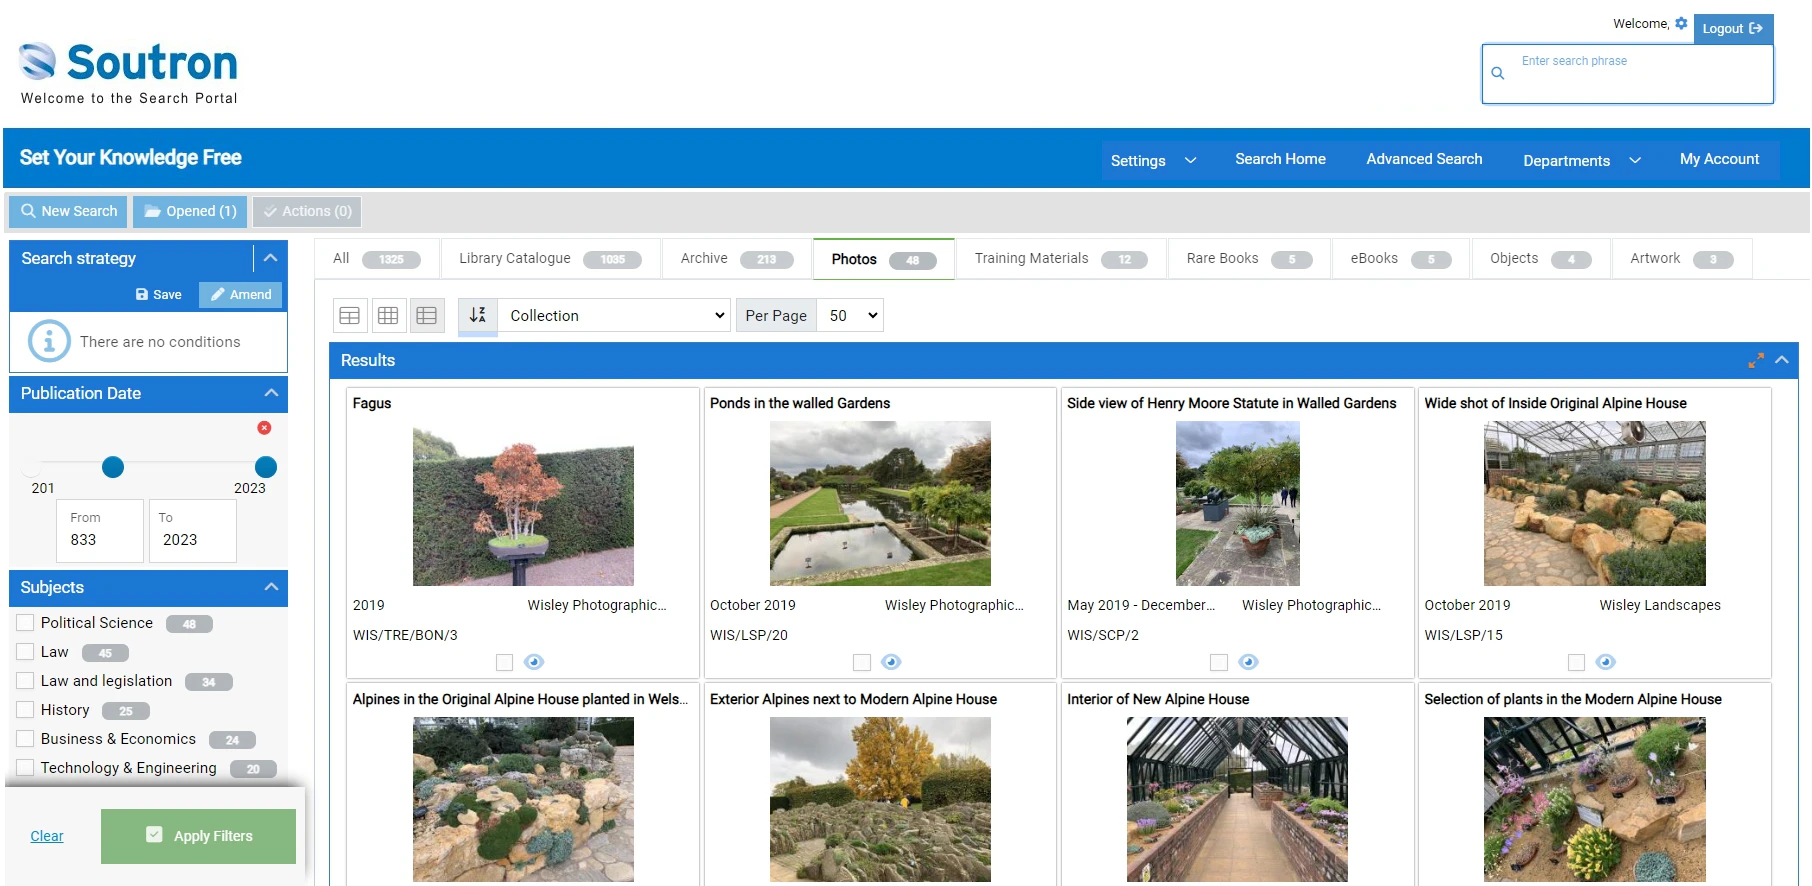The height and width of the screenshot is (886, 1812).
Task: Expand the Results panel to full screen
Action: pos(1756,360)
